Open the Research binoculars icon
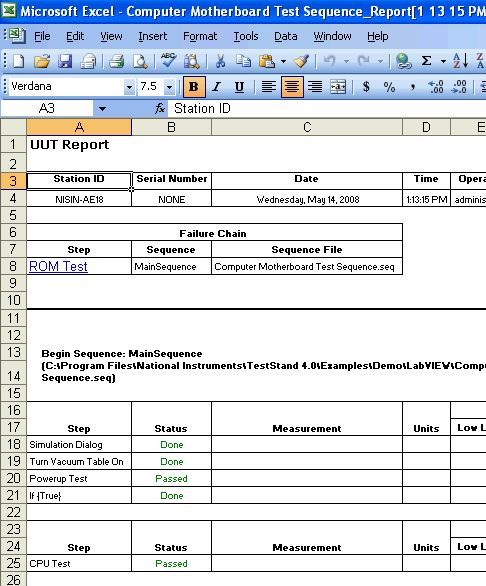The width and height of the screenshot is (486, 586). pyautogui.click(x=192, y=61)
